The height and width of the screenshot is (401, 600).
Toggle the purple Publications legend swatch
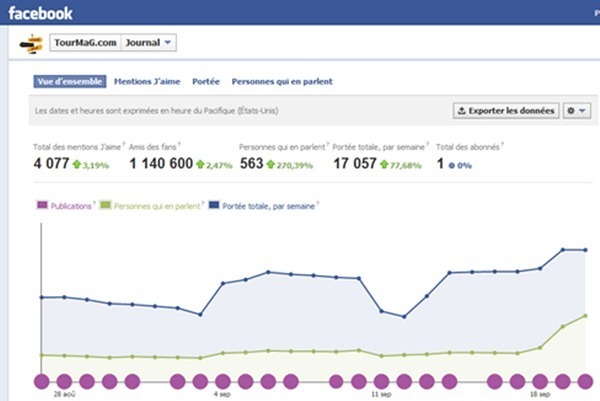click(x=42, y=206)
